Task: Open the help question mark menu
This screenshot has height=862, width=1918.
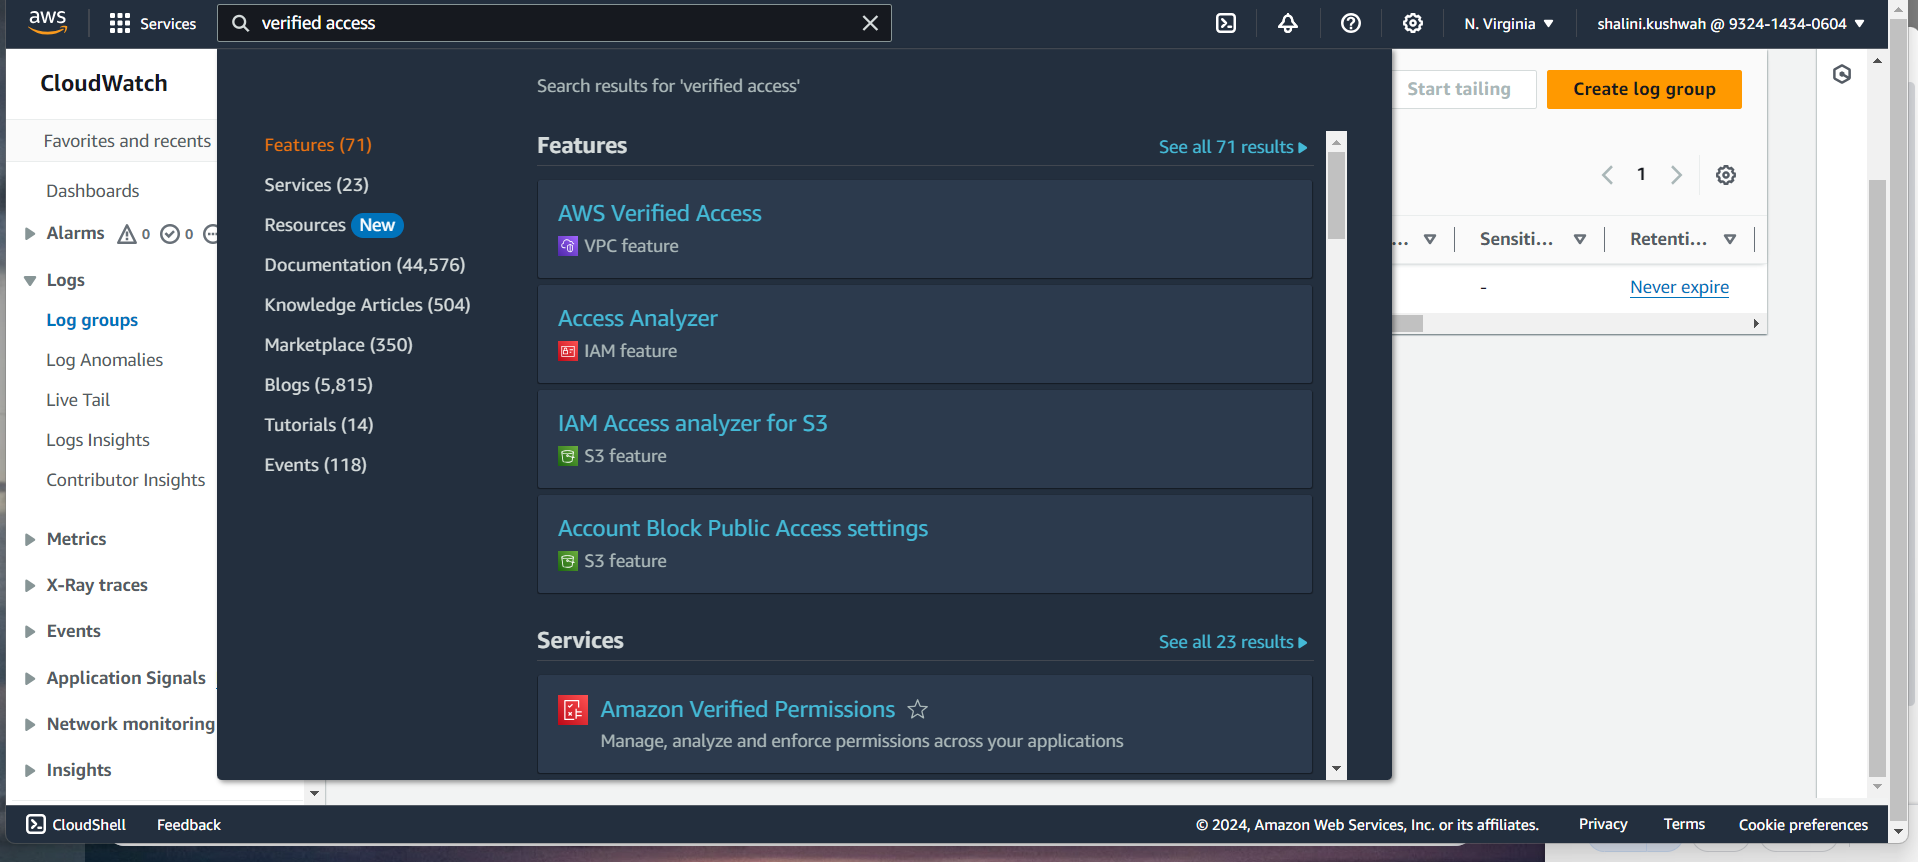Action: [x=1351, y=23]
